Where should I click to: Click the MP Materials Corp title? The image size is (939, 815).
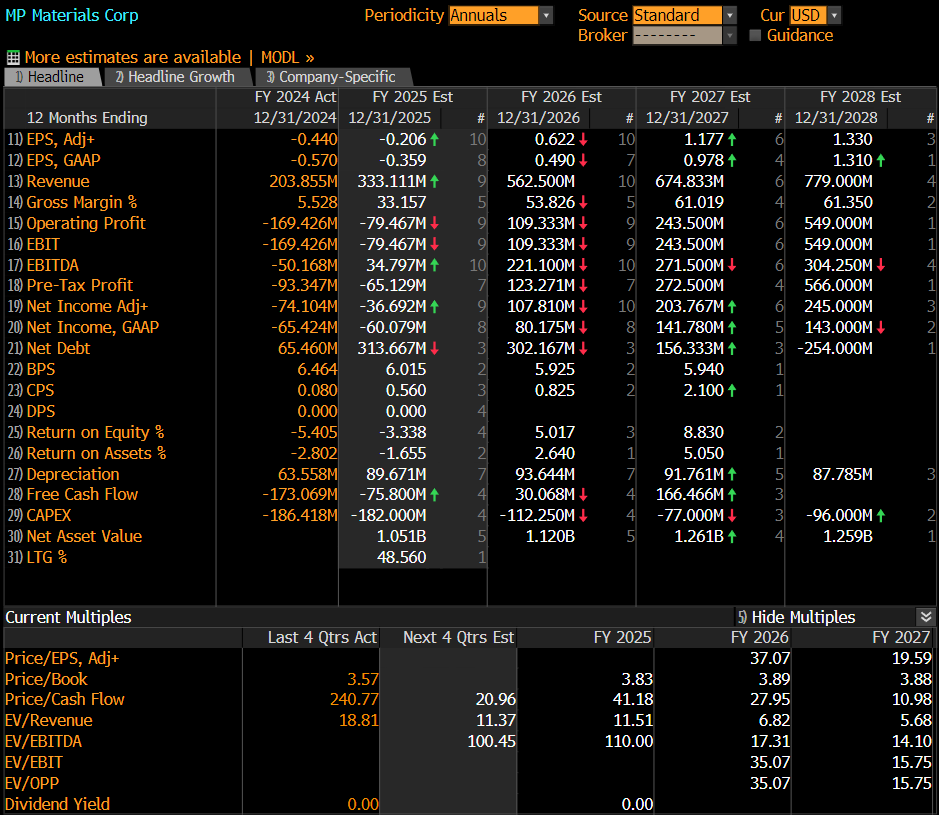coord(72,16)
